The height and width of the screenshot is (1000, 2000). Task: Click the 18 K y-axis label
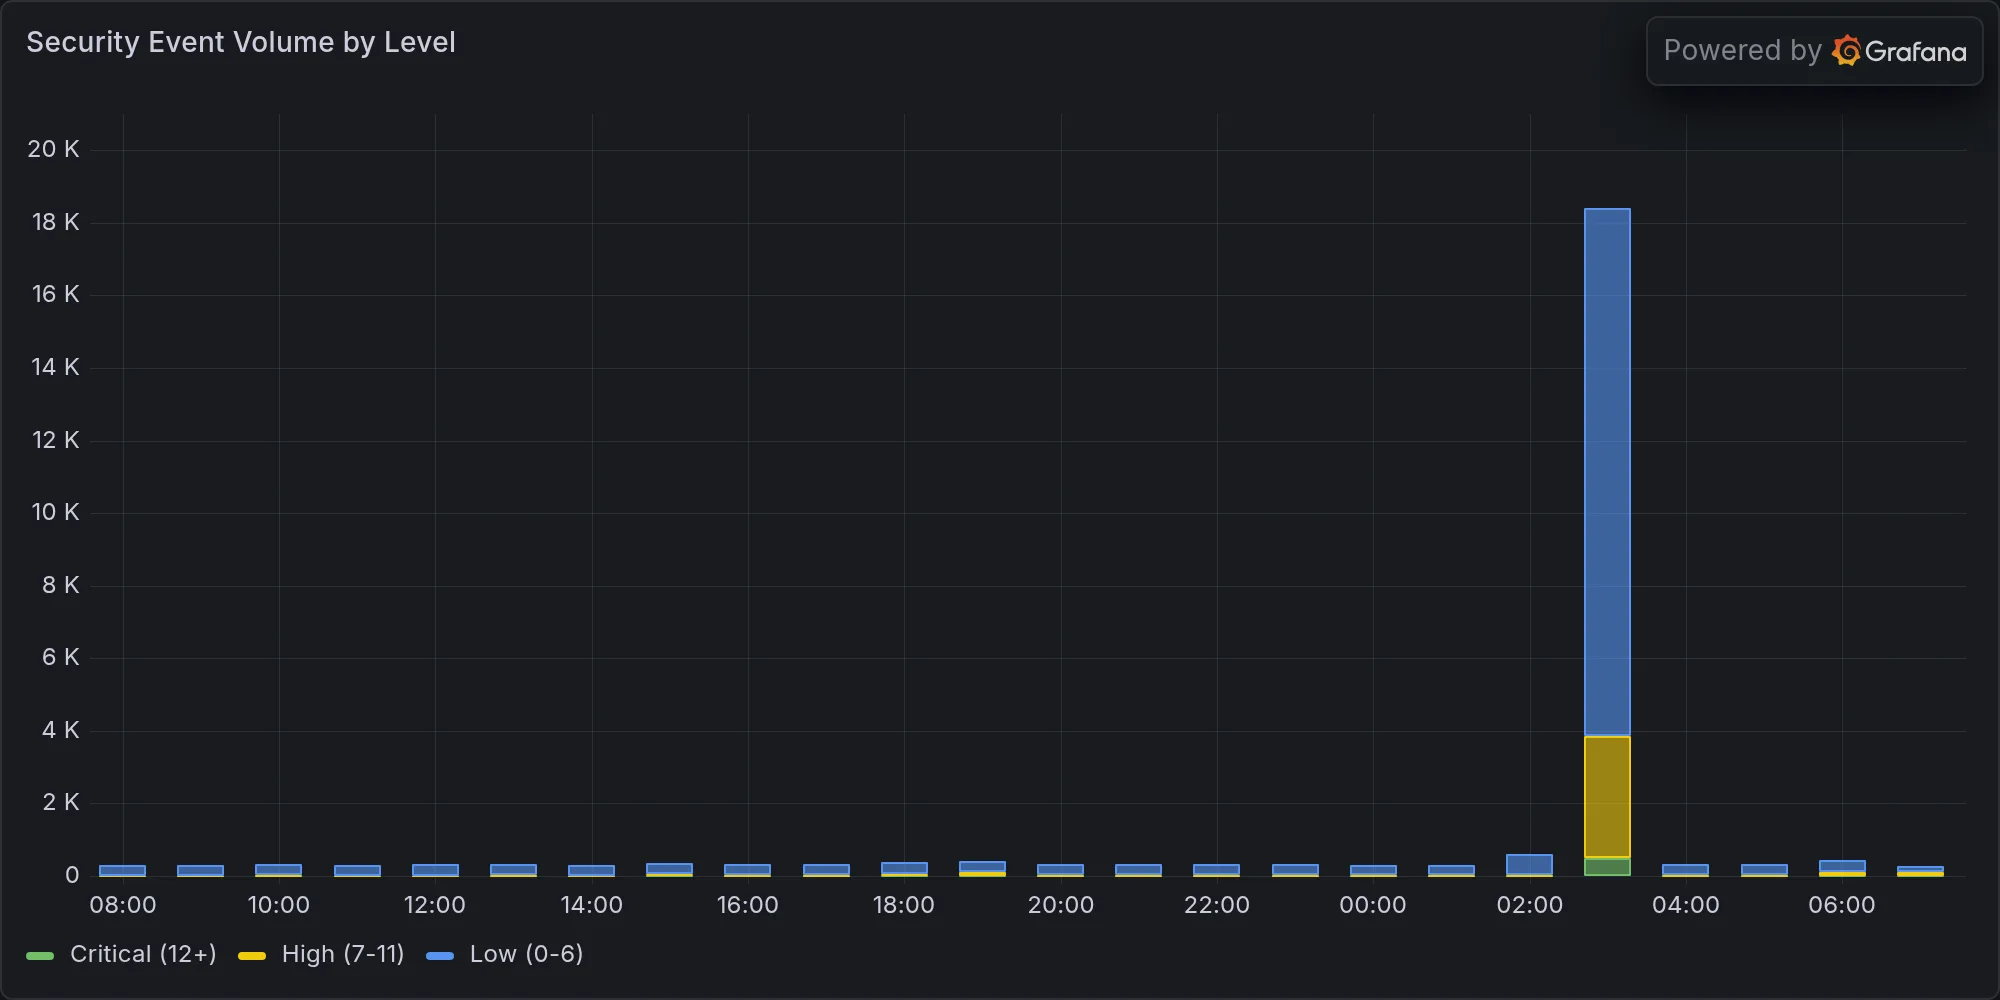[x=55, y=222]
